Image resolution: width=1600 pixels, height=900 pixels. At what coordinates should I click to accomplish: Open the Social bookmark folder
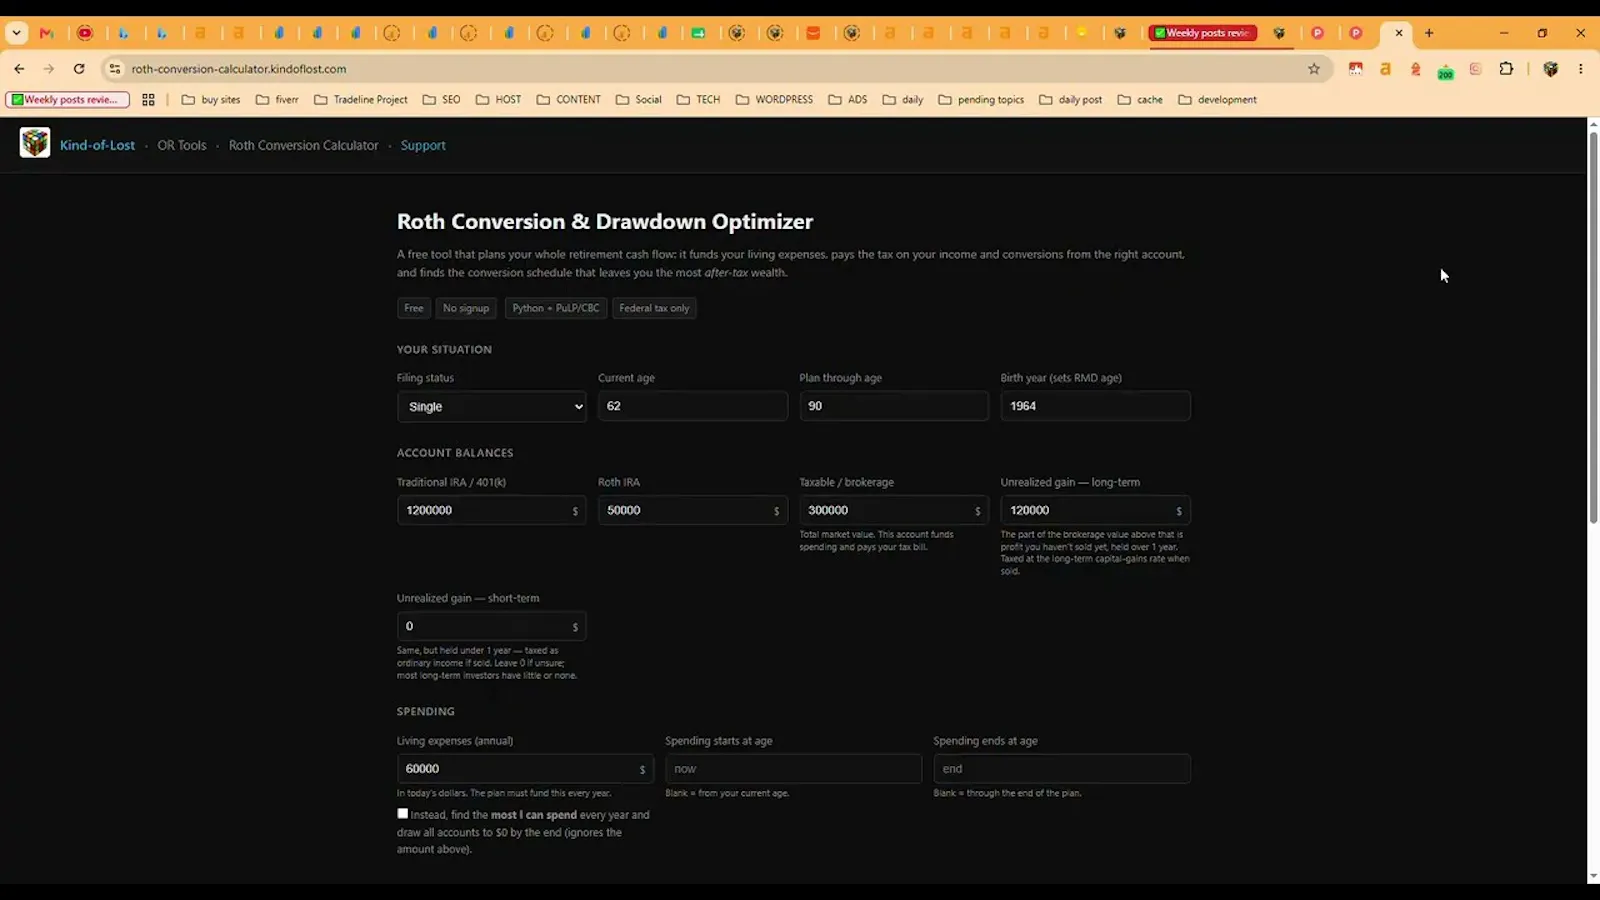638,100
